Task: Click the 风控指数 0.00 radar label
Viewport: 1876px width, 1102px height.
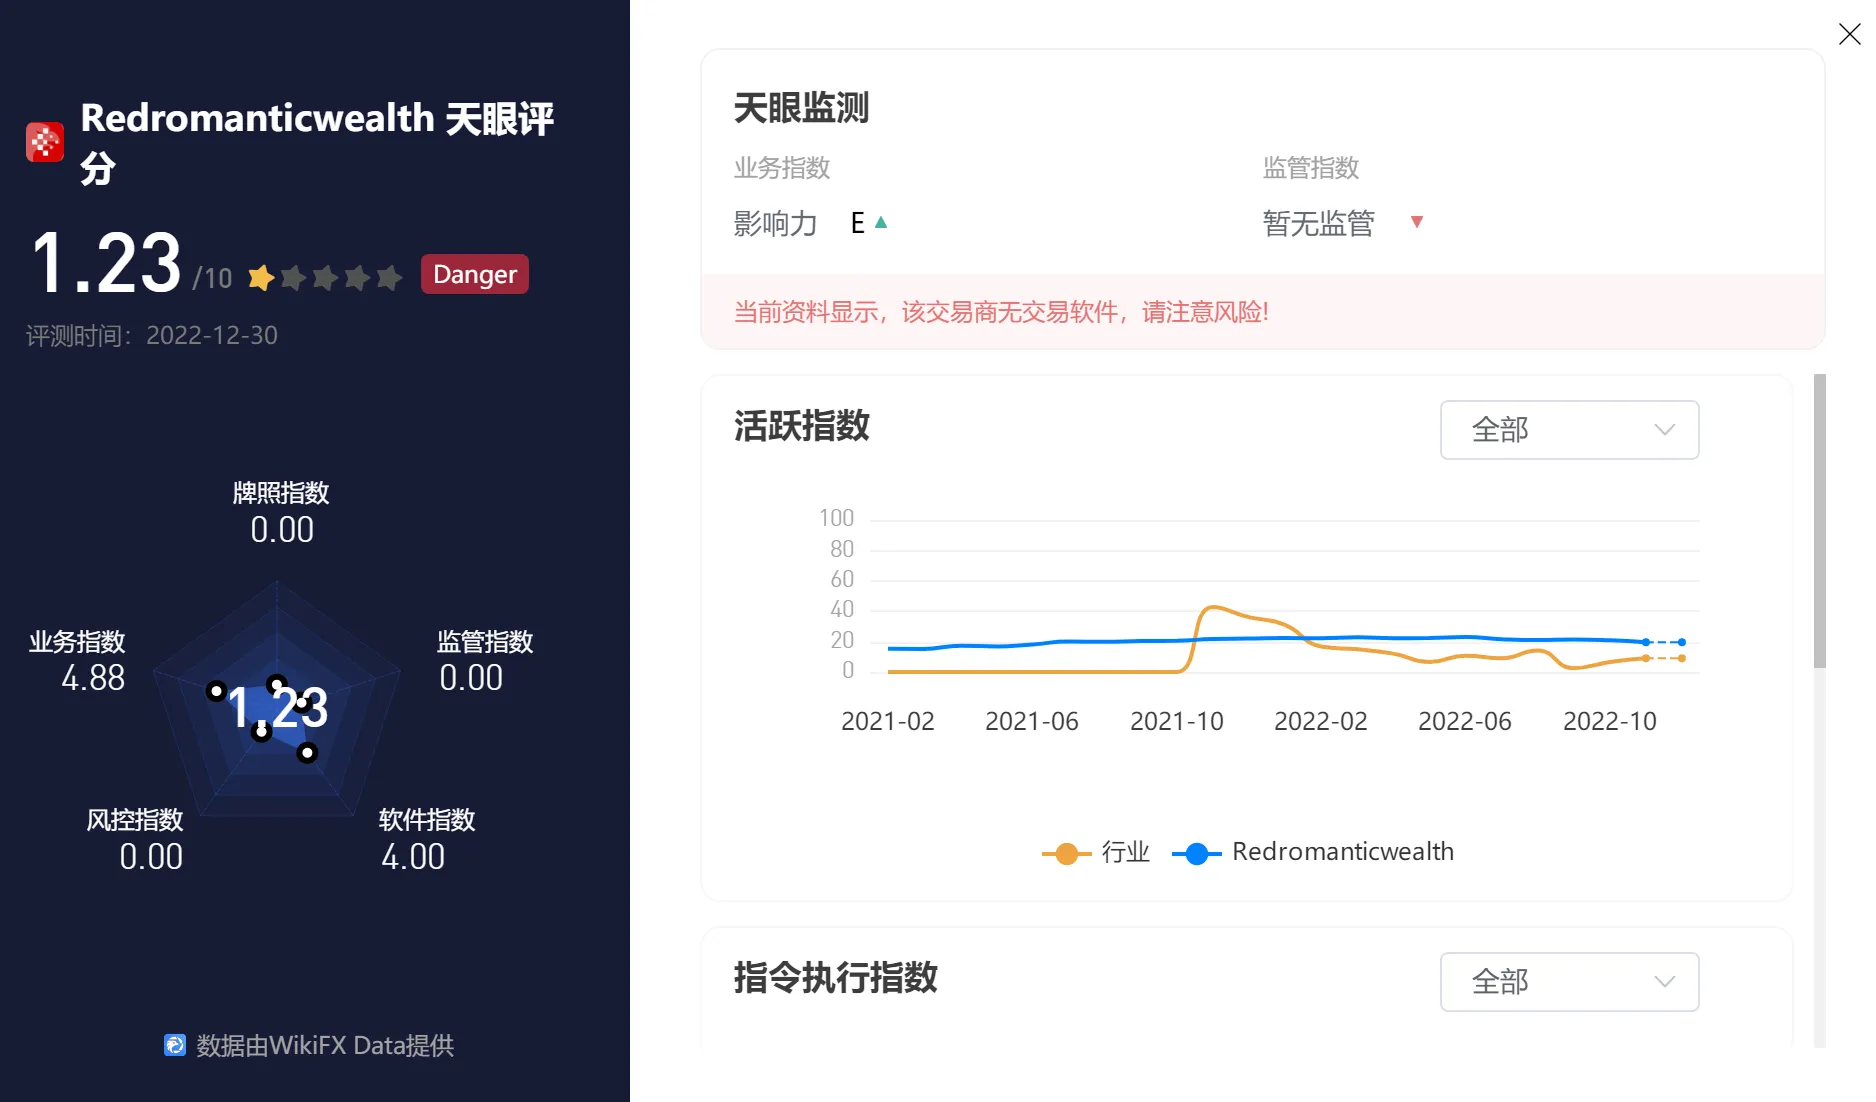Action: (135, 840)
